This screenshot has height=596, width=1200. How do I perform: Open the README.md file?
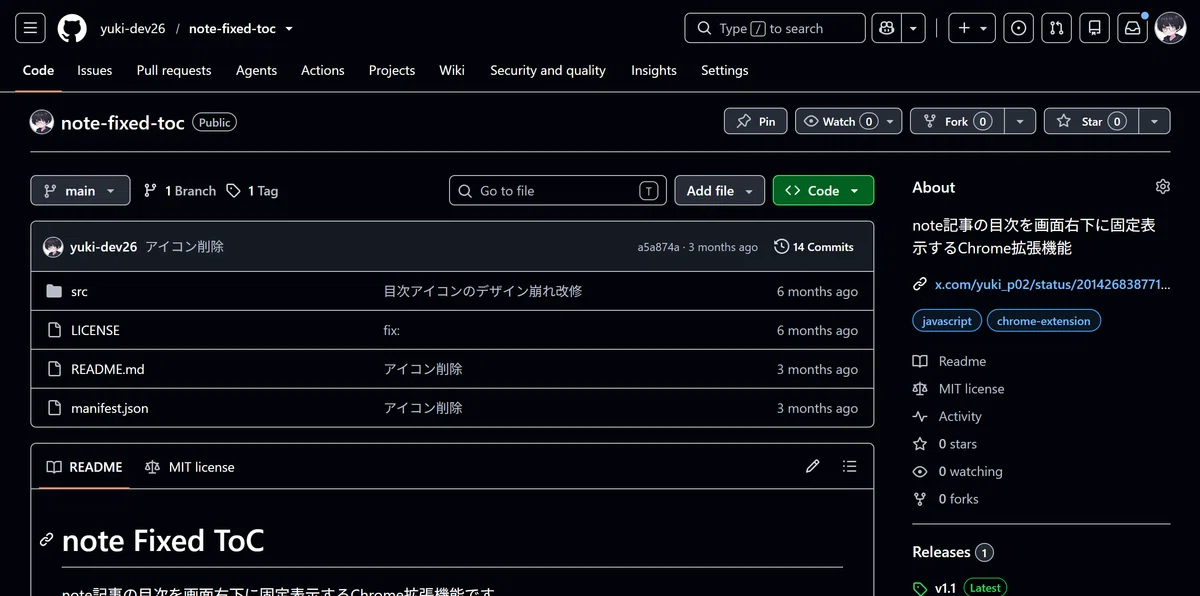click(x=108, y=369)
